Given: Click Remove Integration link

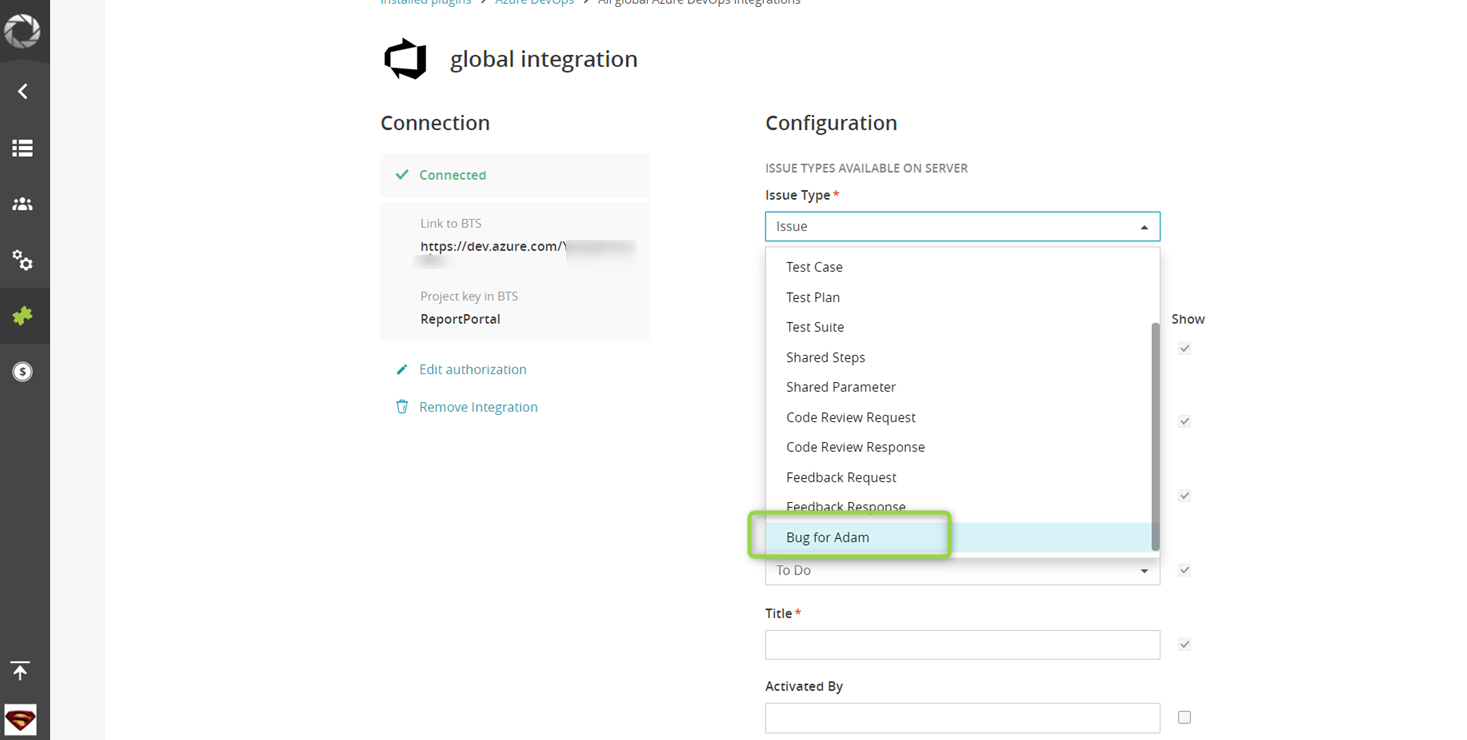Looking at the screenshot, I should point(477,406).
